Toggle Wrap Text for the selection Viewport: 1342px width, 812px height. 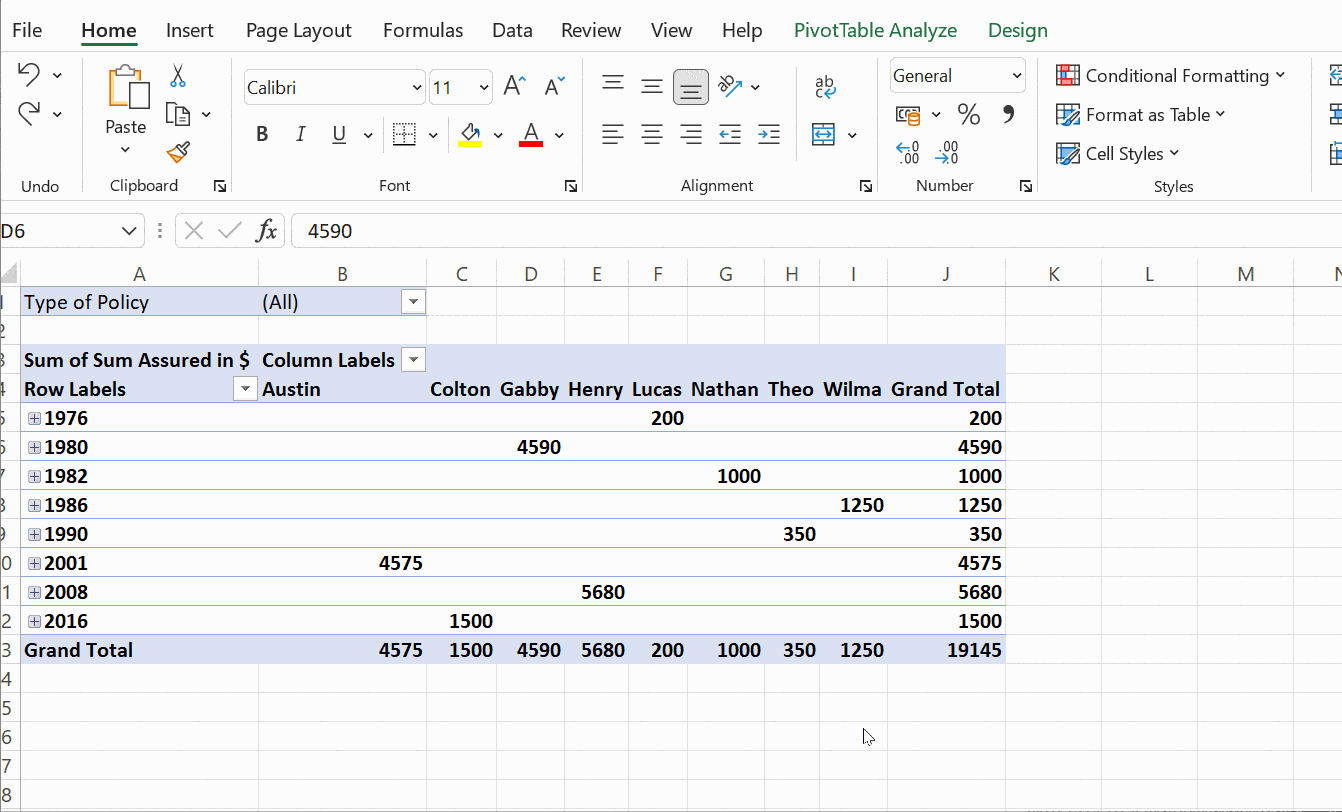click(826, 86)
